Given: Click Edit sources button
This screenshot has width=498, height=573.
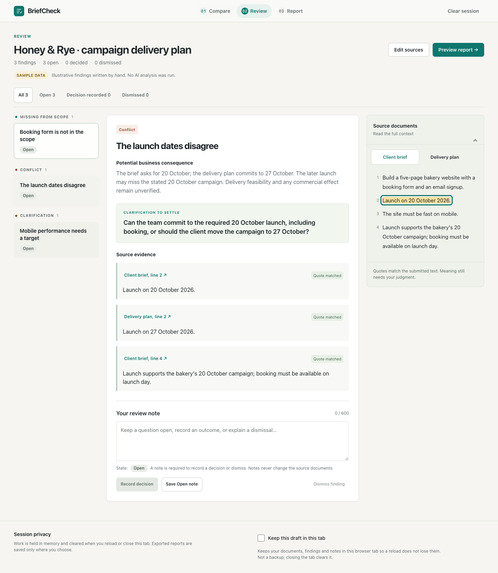Looking at the screenshot, I should pos(408,50).
